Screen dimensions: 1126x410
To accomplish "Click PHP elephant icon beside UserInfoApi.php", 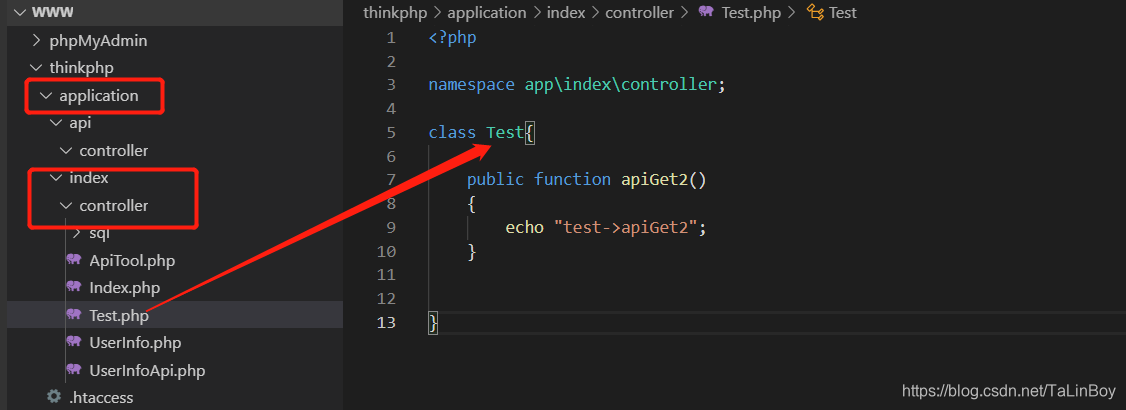I will pos(73,370).
